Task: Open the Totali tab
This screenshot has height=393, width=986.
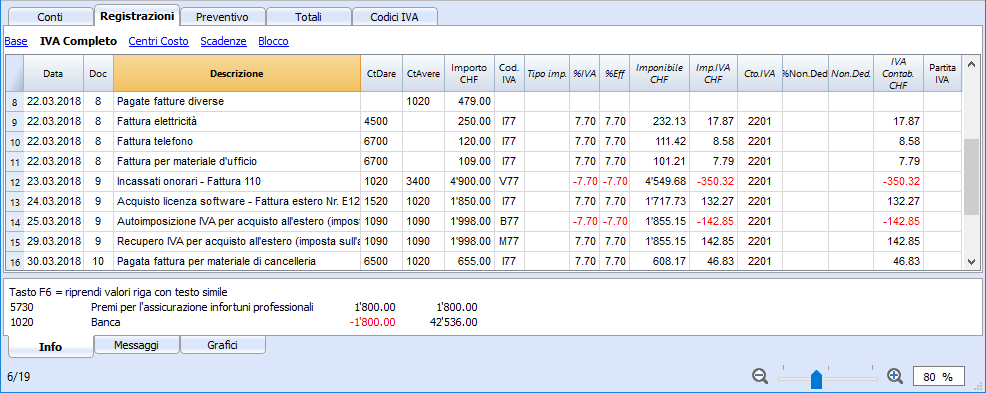Action: click(308, 17)
